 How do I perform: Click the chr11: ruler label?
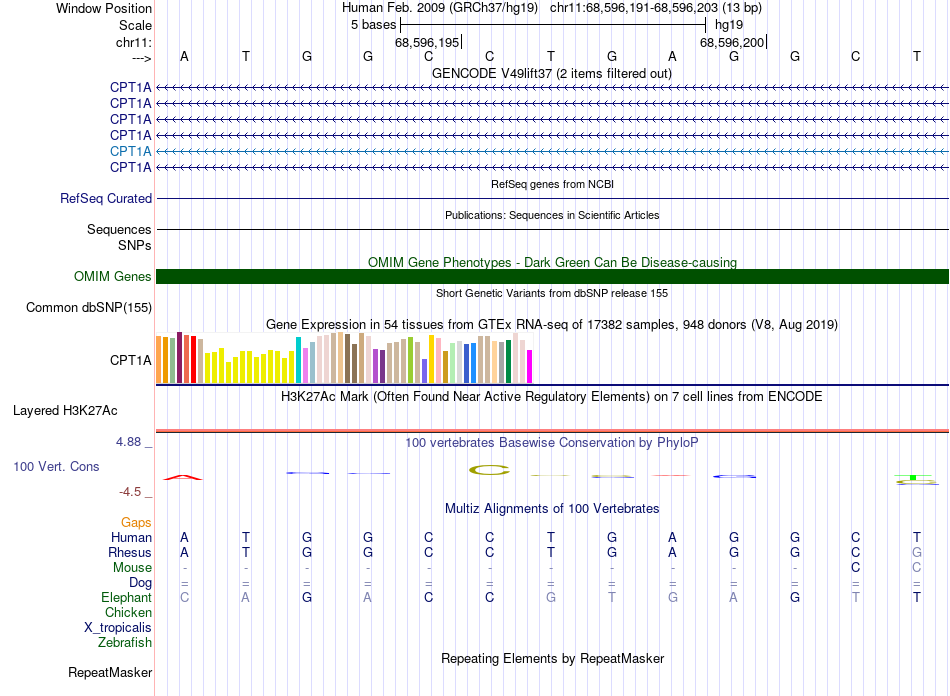(x=133, y=42)
